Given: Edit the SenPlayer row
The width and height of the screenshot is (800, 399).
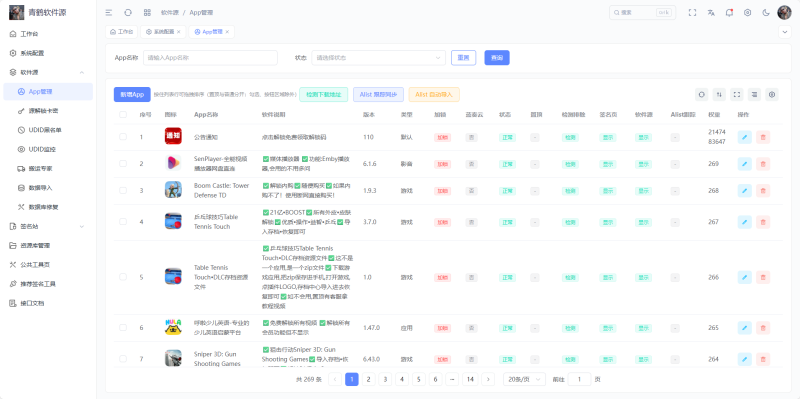Looking at the screenshot, I should point(745,164).
